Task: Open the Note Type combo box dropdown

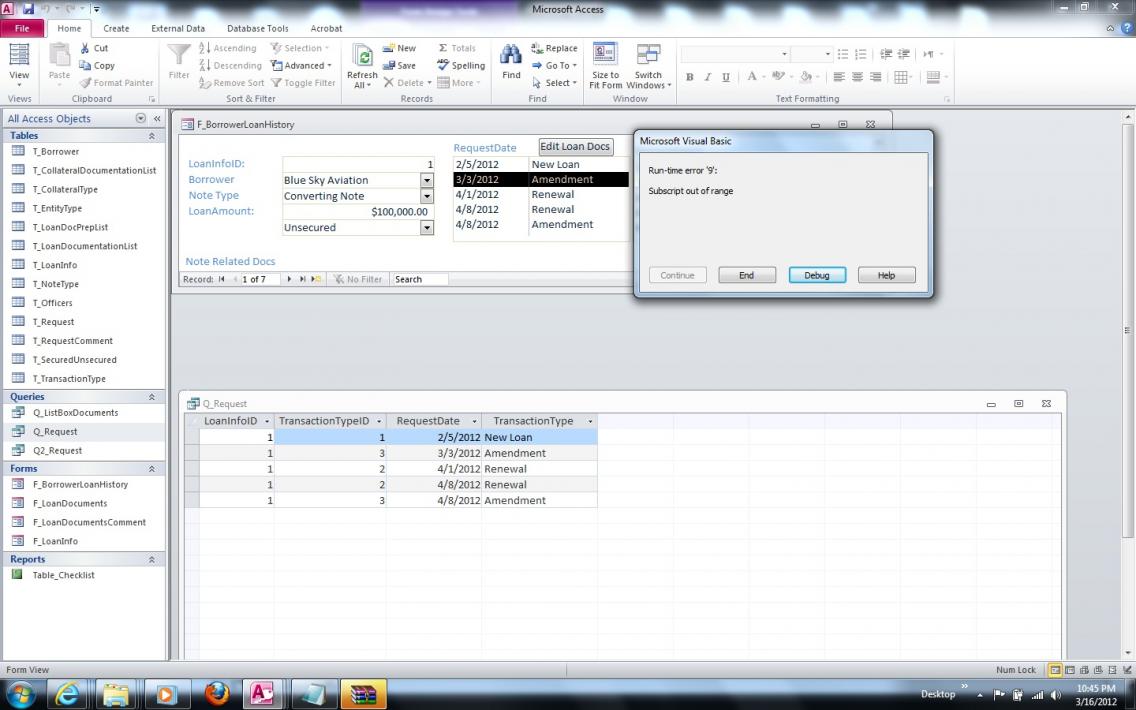Action: coord(427,196)
